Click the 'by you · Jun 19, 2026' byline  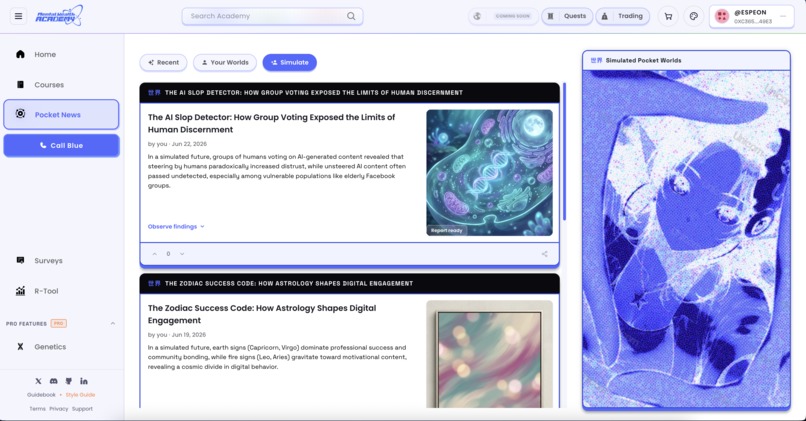pyautogui.click(x=177, y=335)
